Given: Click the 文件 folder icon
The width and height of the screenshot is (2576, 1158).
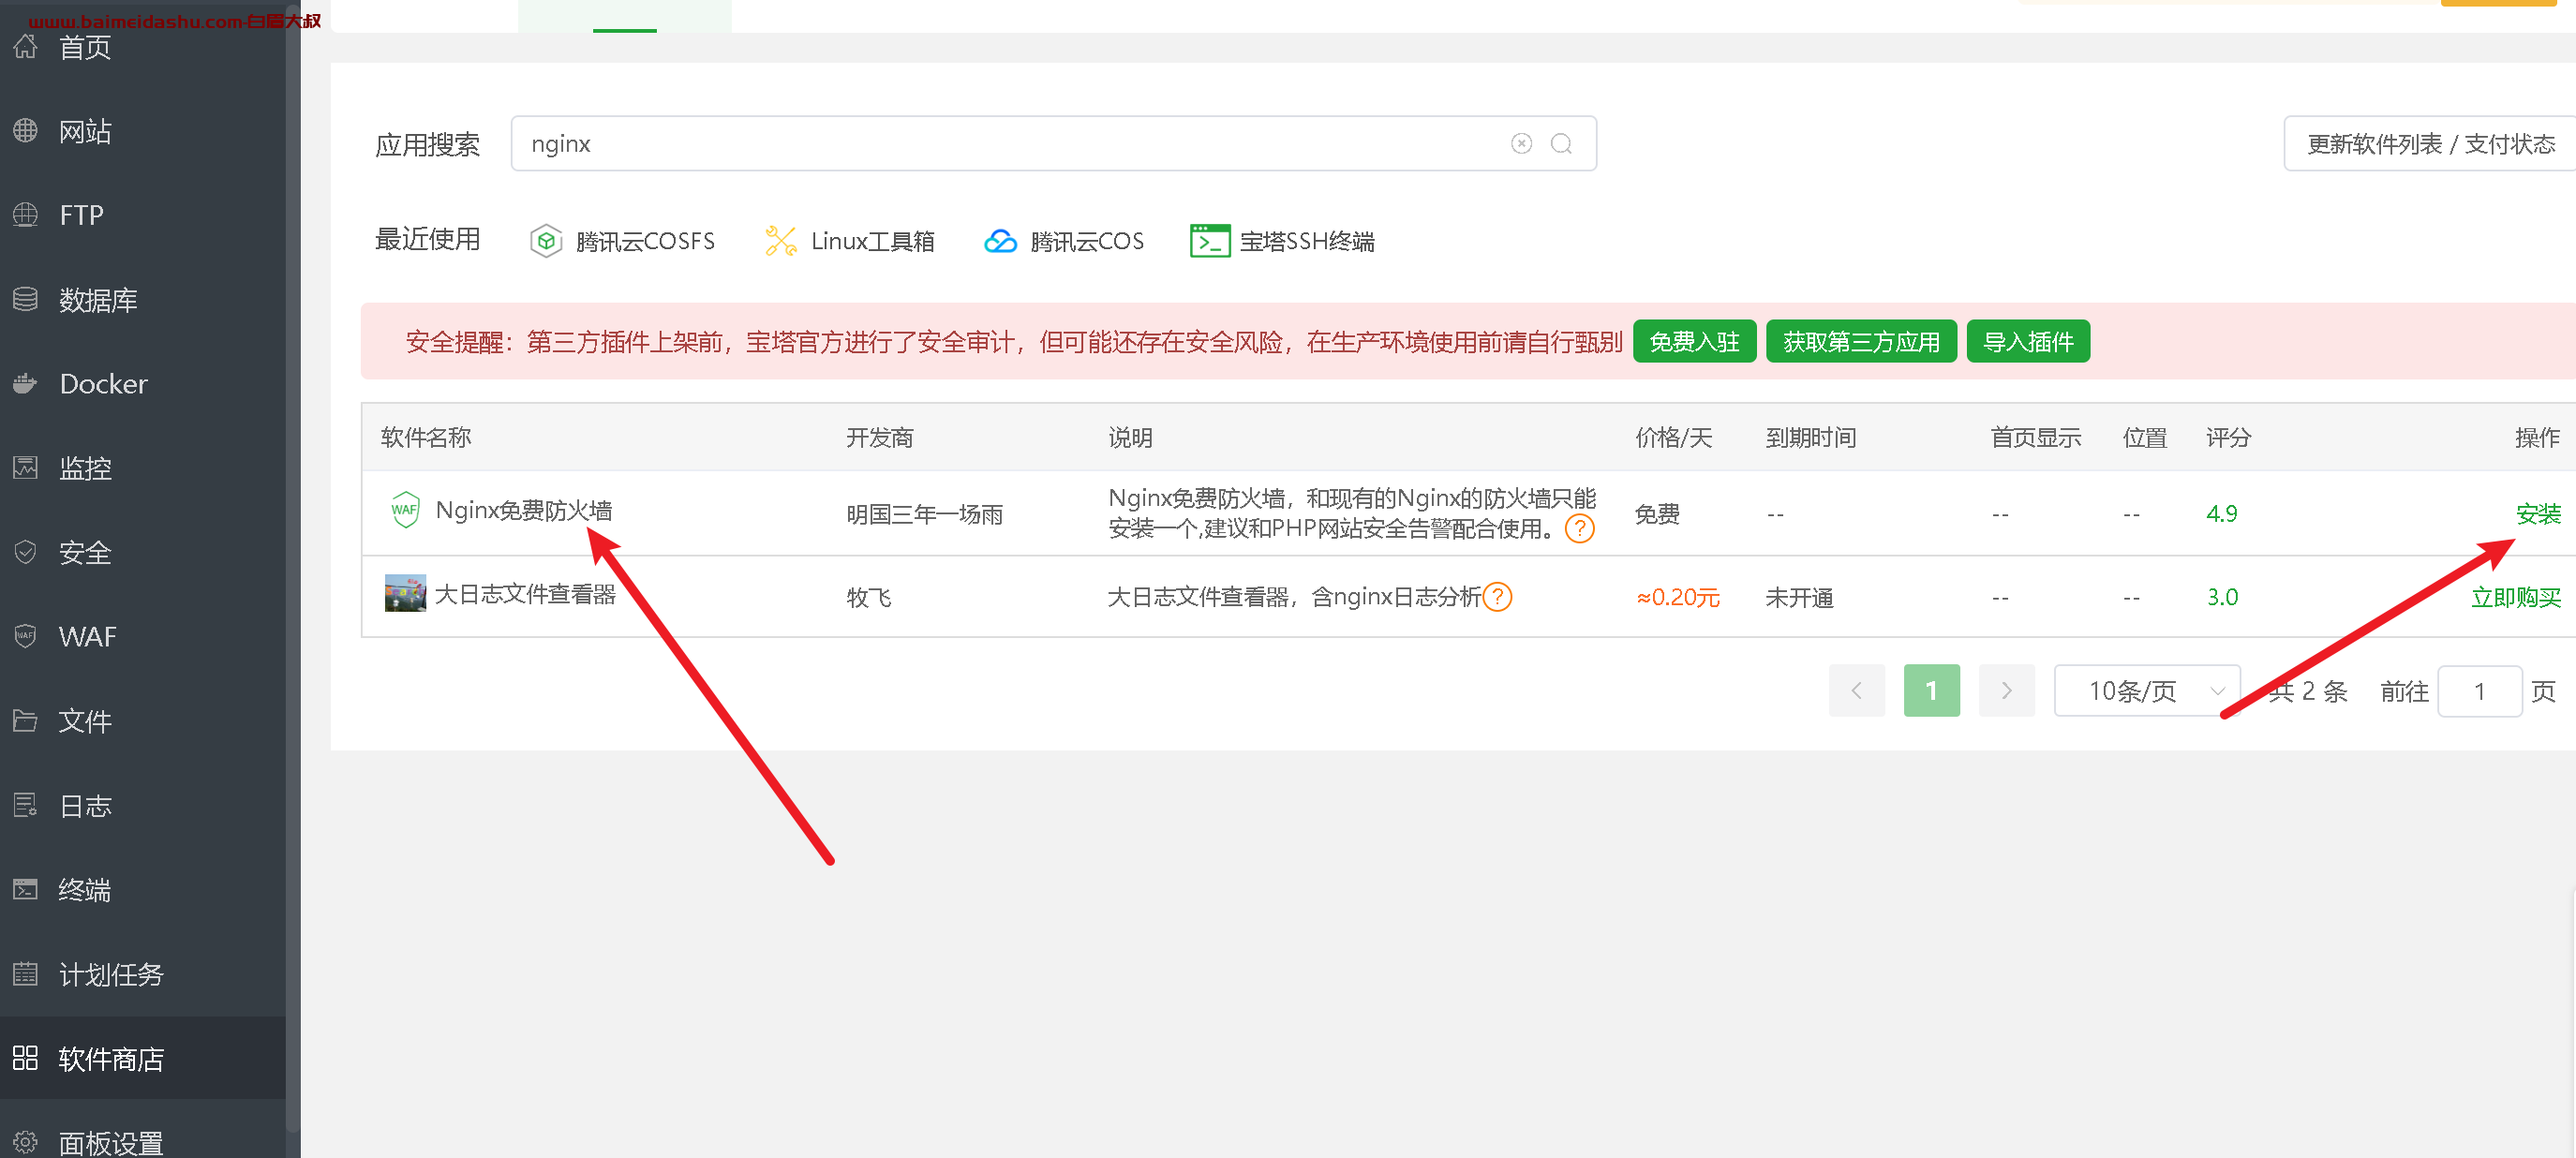Looking at the screenshot, I should pyautogui.click(x=25, y=720).
